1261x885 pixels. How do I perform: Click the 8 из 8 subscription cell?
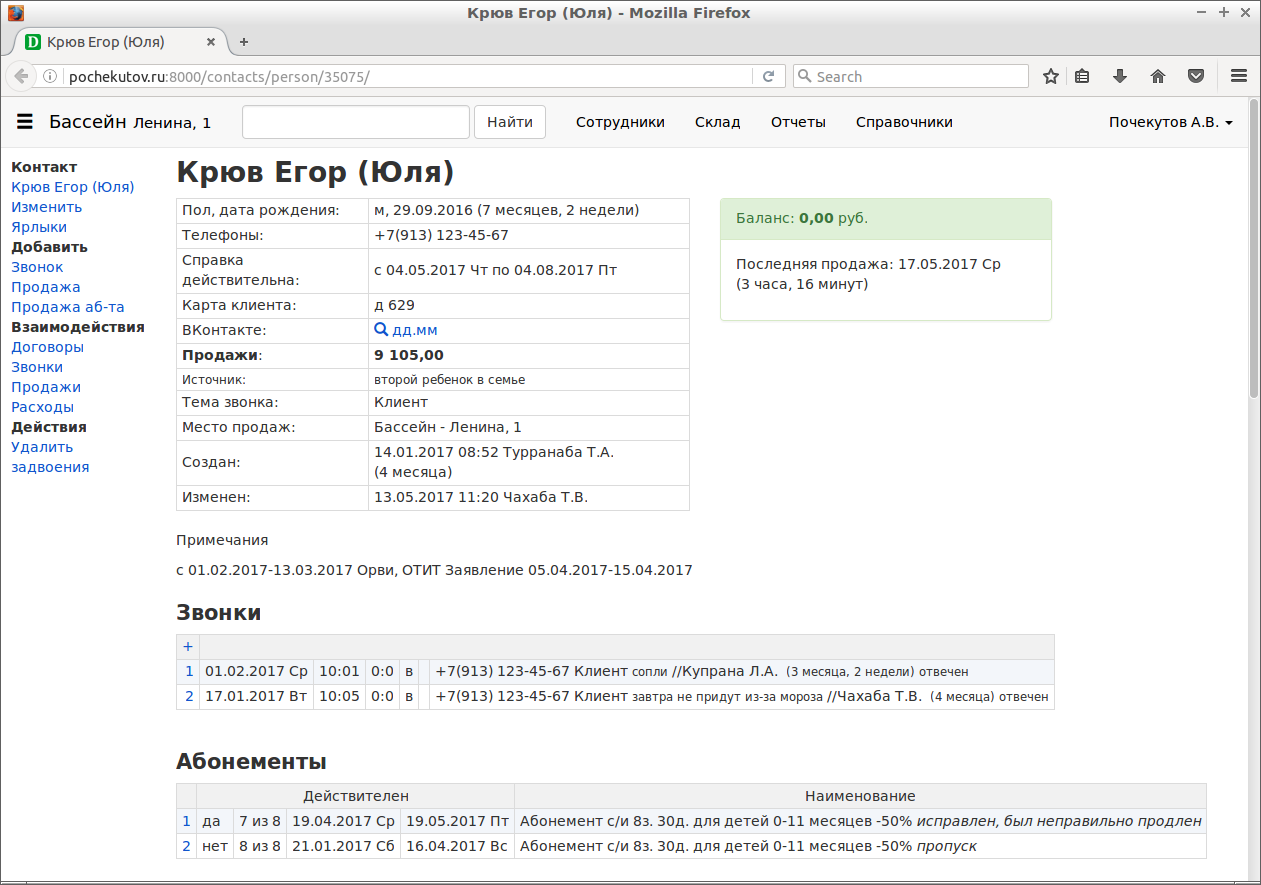[260, 846]
